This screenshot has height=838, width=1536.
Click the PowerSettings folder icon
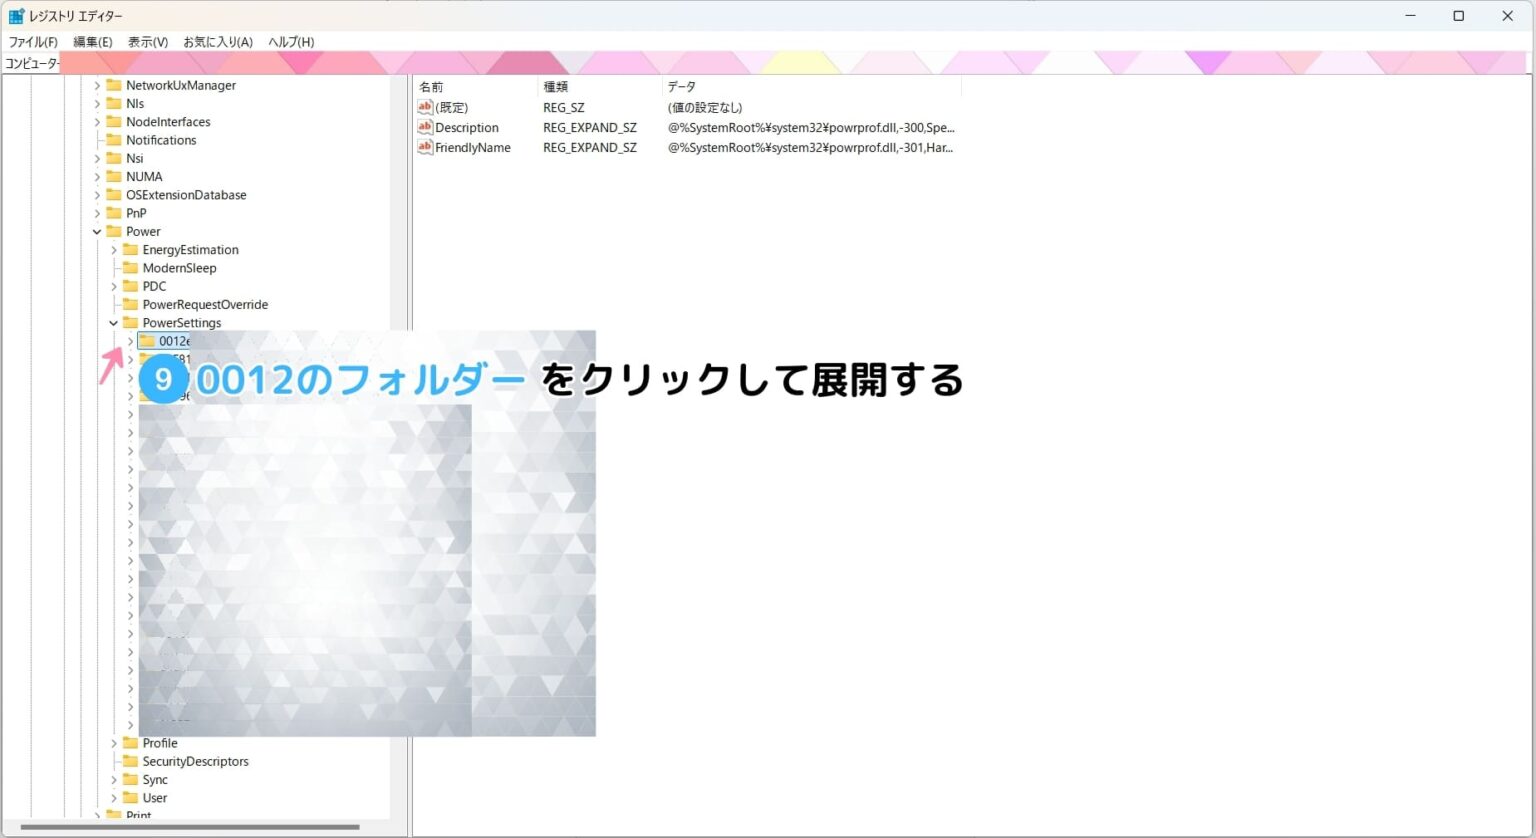click(131, 322)
